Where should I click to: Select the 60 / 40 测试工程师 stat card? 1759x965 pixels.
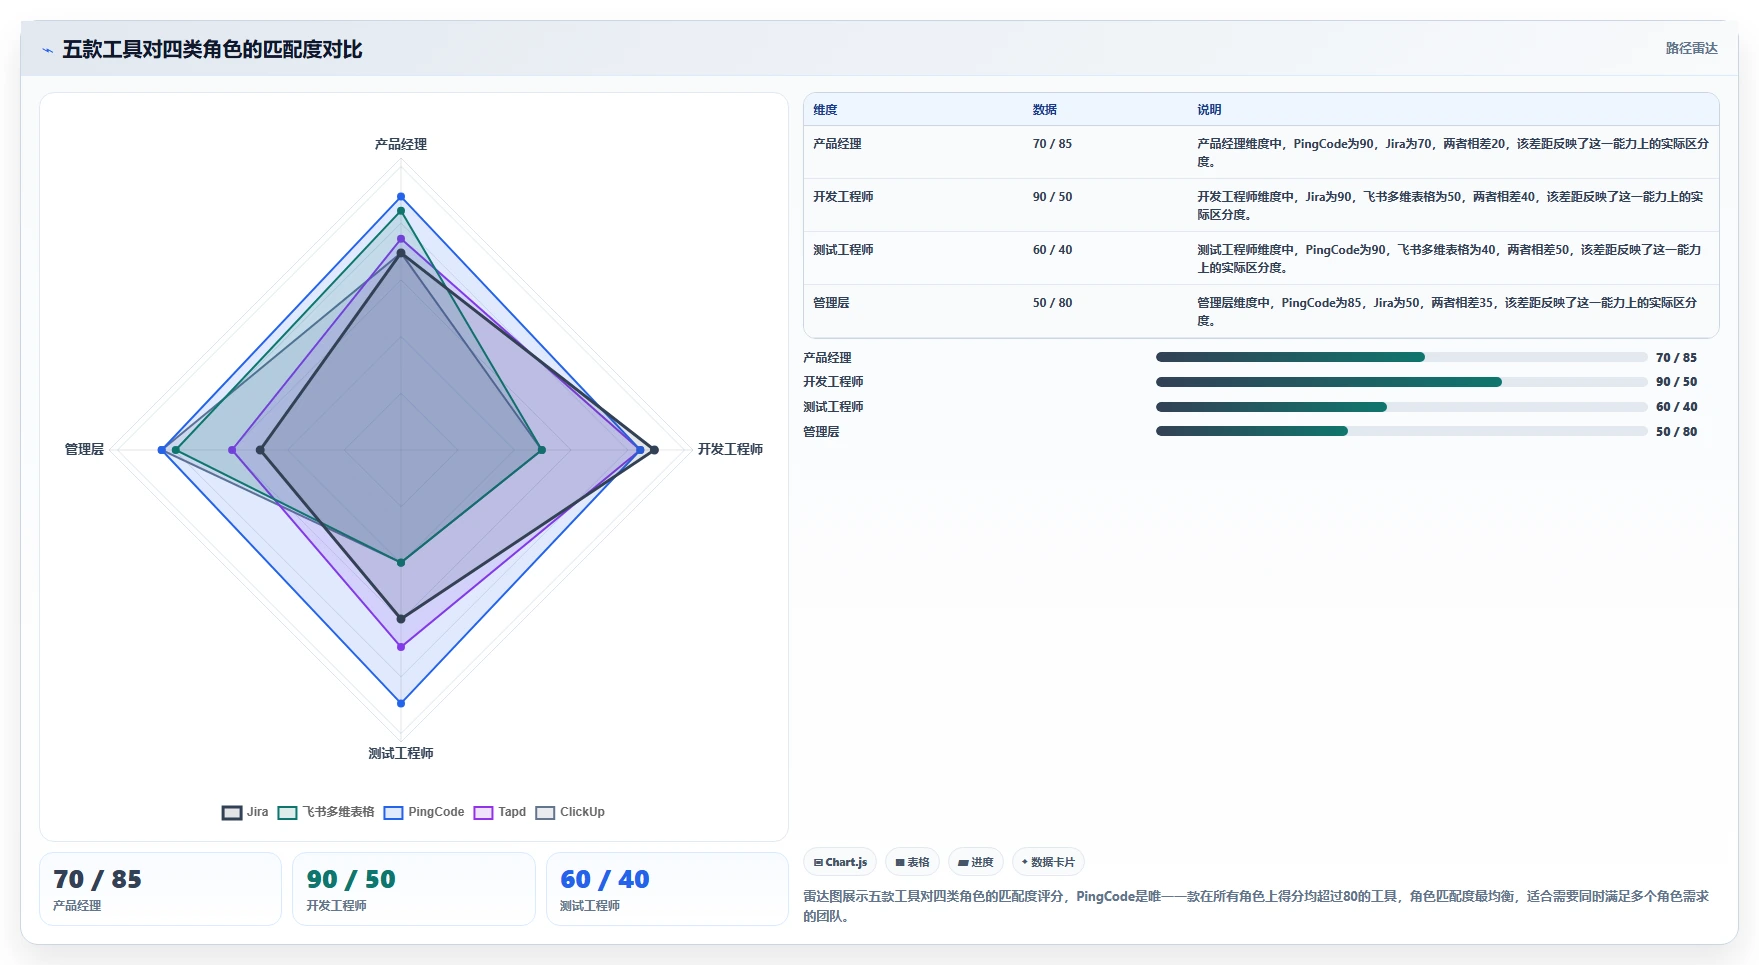click(x=667, y=889)
